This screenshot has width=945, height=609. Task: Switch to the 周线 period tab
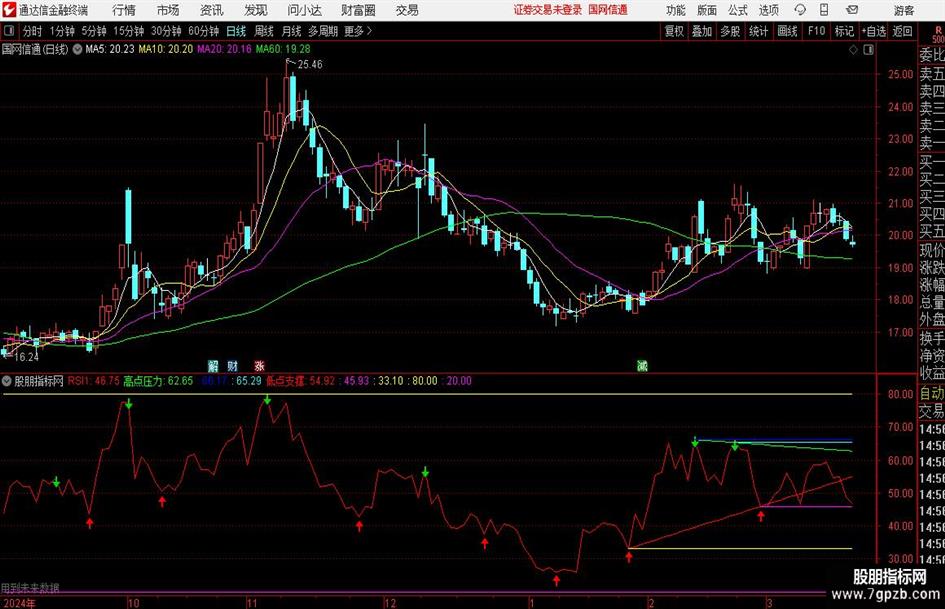point(263,31)
